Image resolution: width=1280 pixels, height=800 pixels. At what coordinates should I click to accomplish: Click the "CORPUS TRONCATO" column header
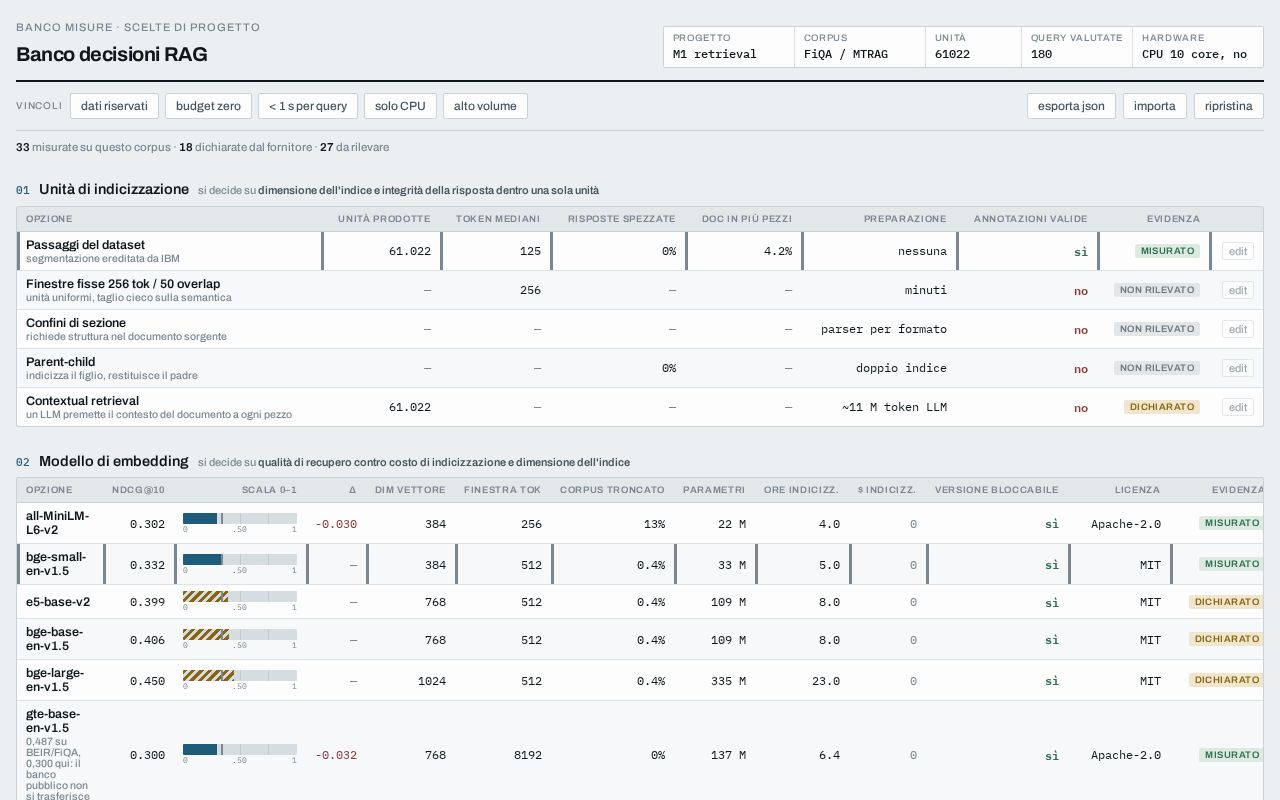point(612,490)
